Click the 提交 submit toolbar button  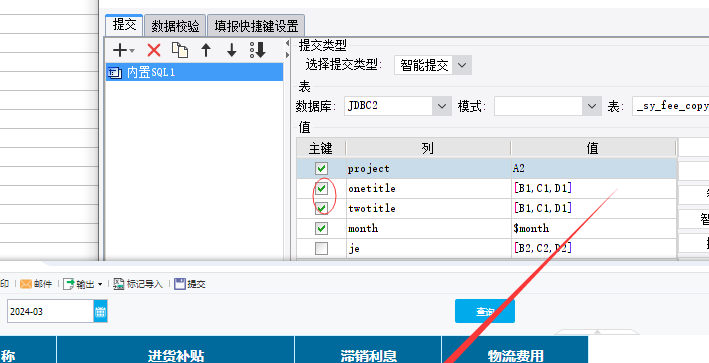190,284
